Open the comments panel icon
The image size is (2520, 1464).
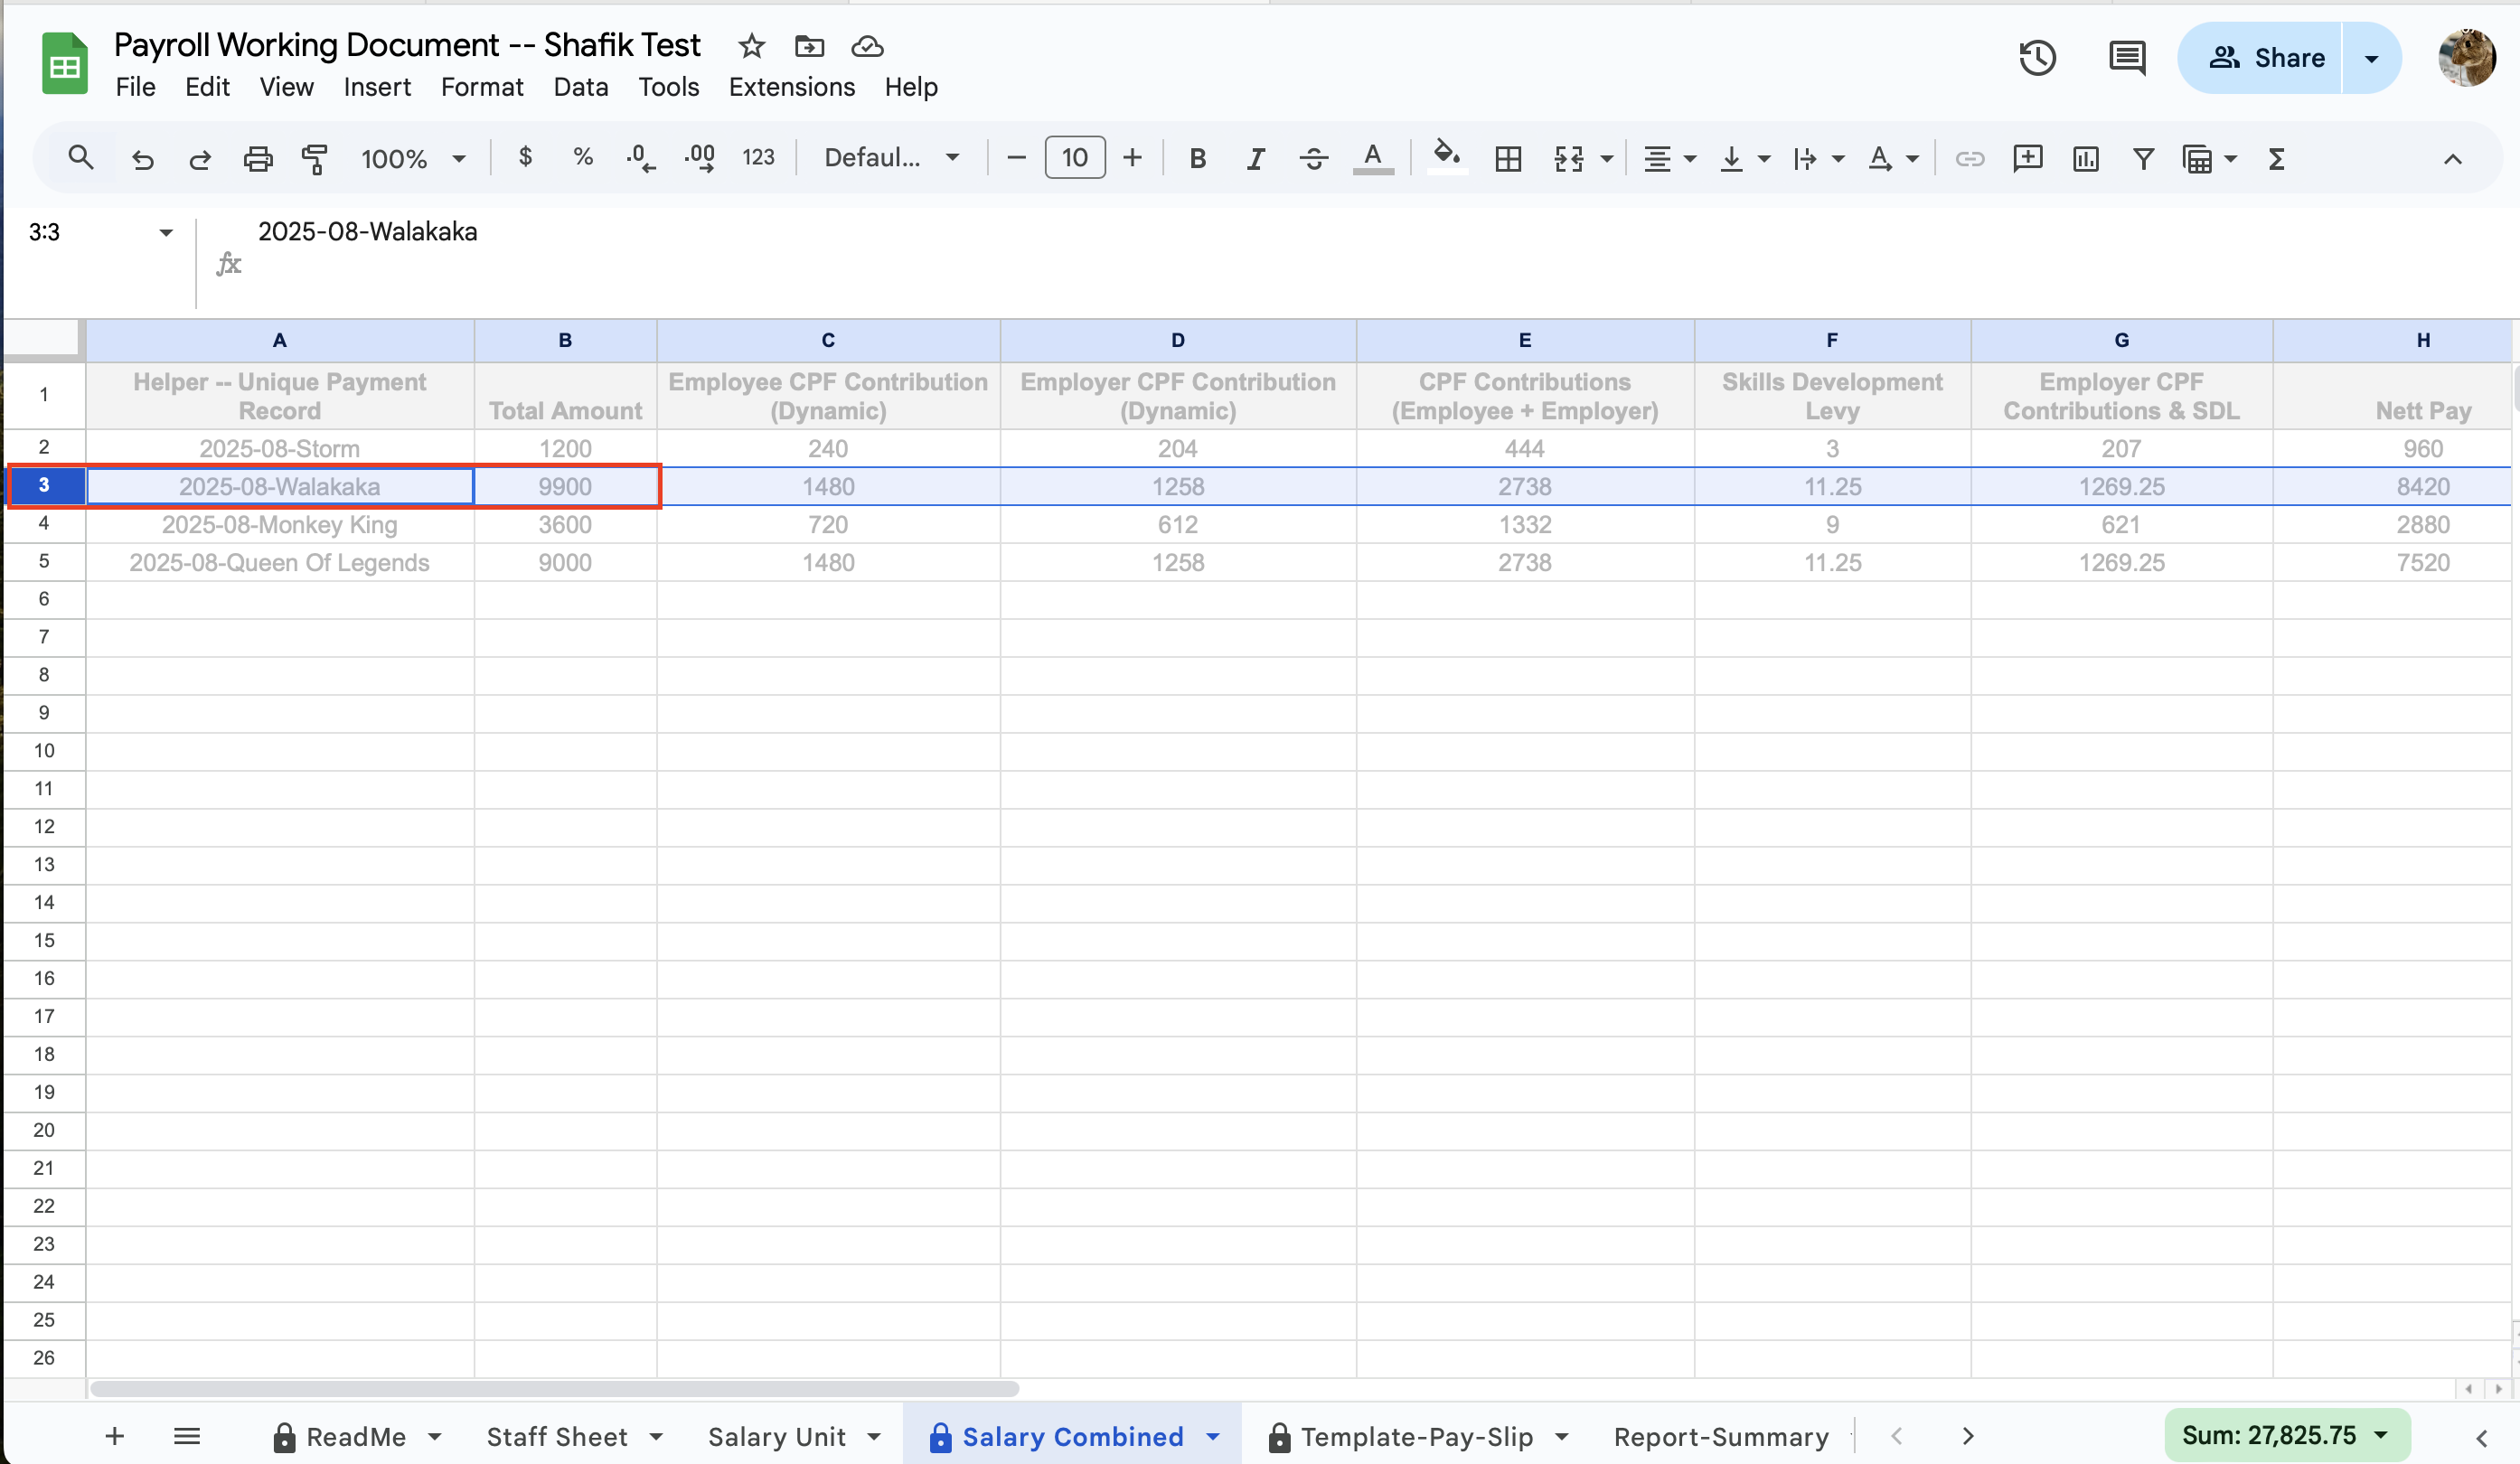2126,58
